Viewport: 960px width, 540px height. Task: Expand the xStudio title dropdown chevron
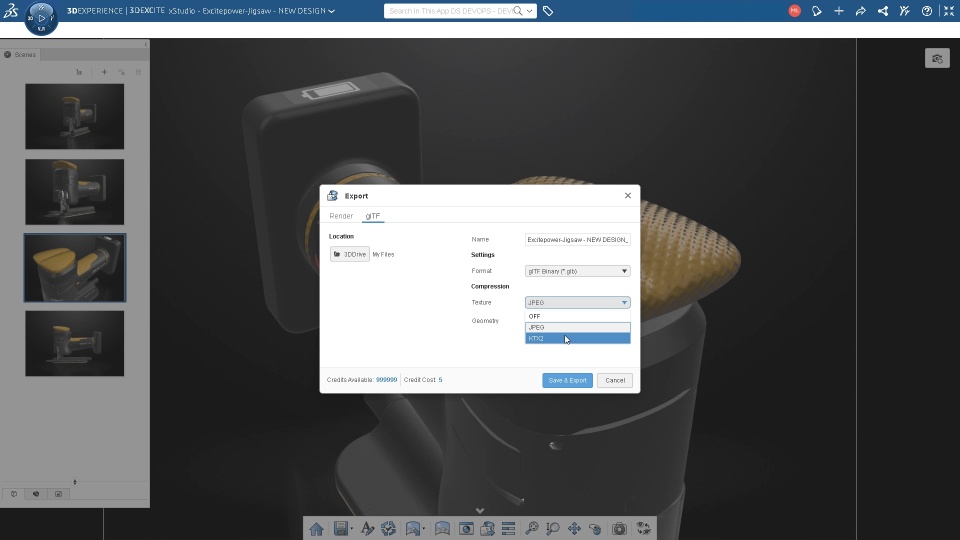[x=331, y=11]
